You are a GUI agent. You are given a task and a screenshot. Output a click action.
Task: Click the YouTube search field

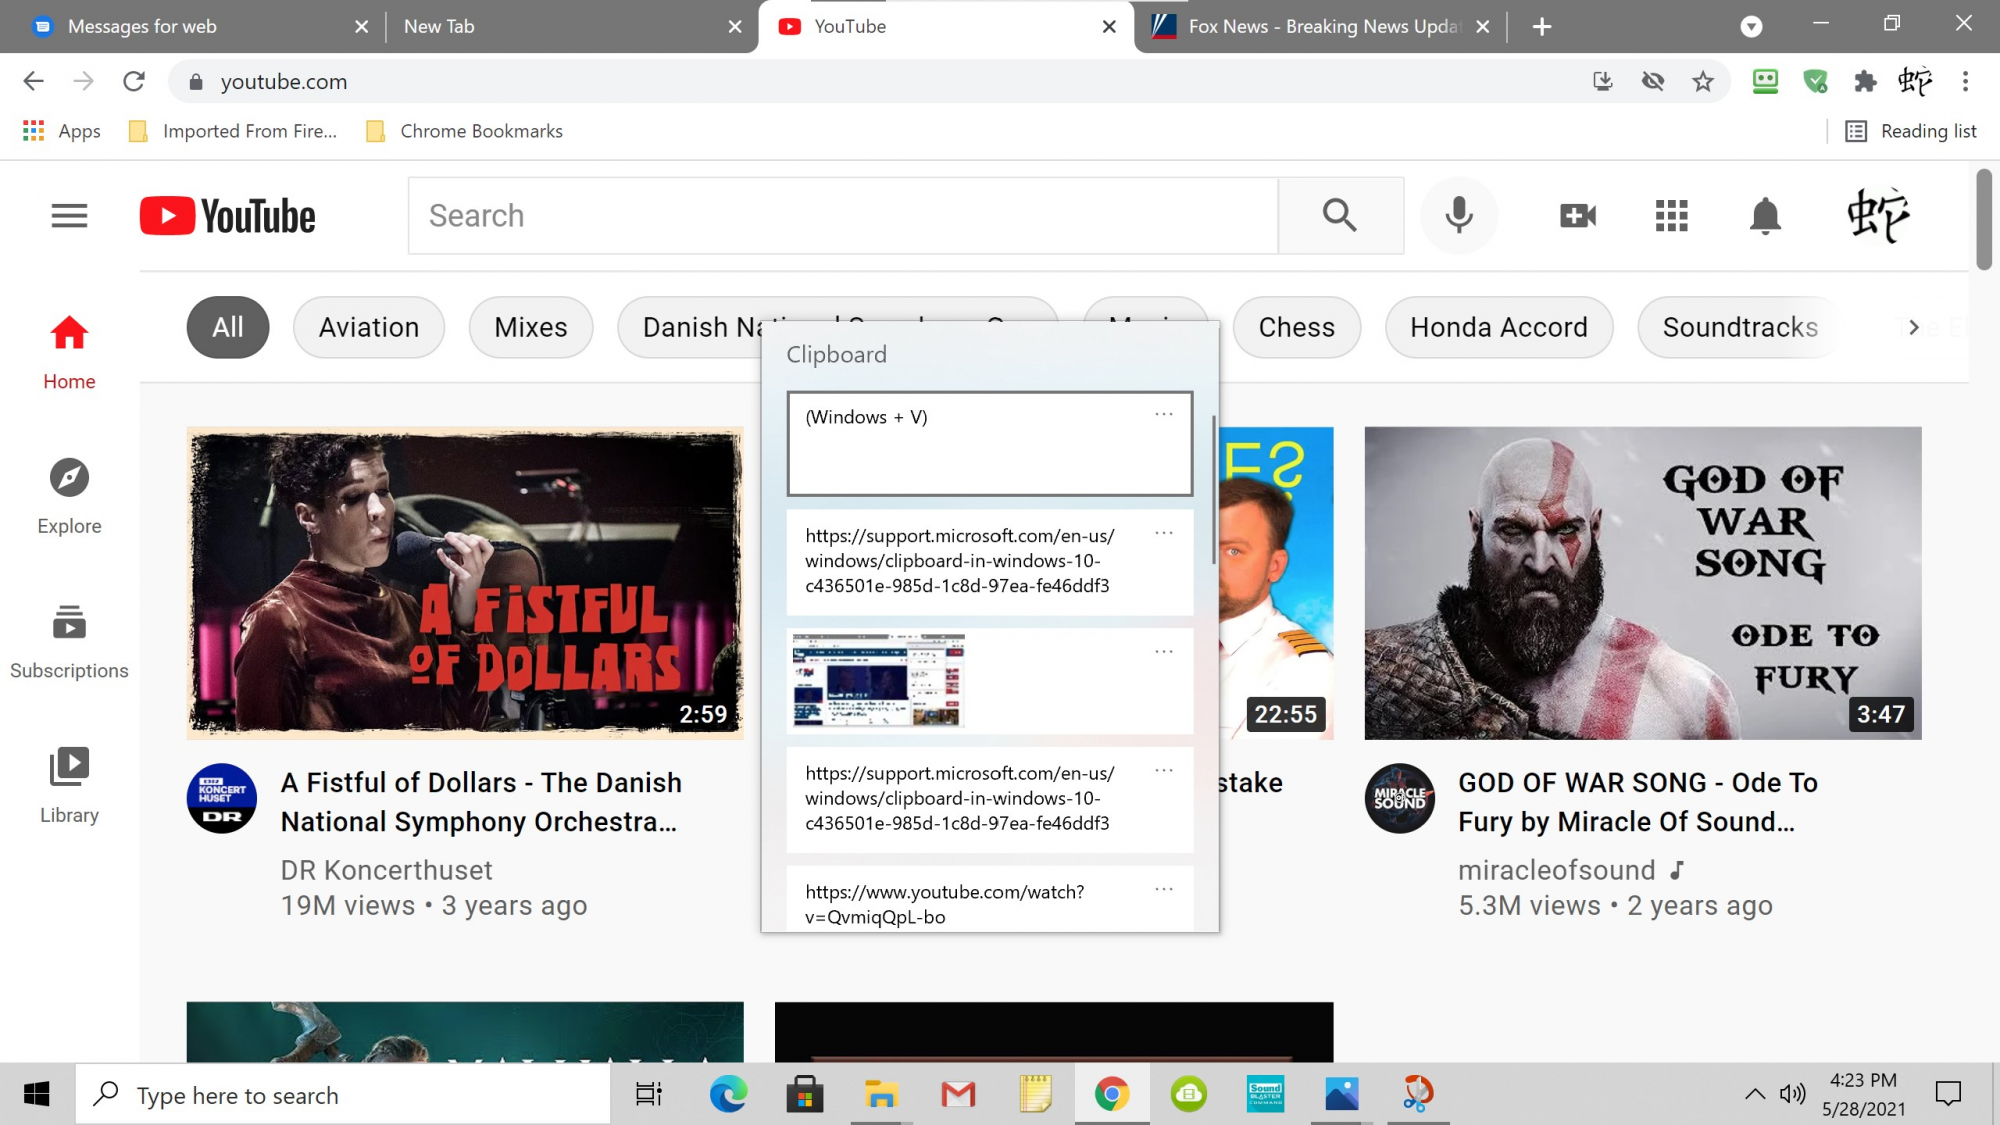click(x=843, y=215)
